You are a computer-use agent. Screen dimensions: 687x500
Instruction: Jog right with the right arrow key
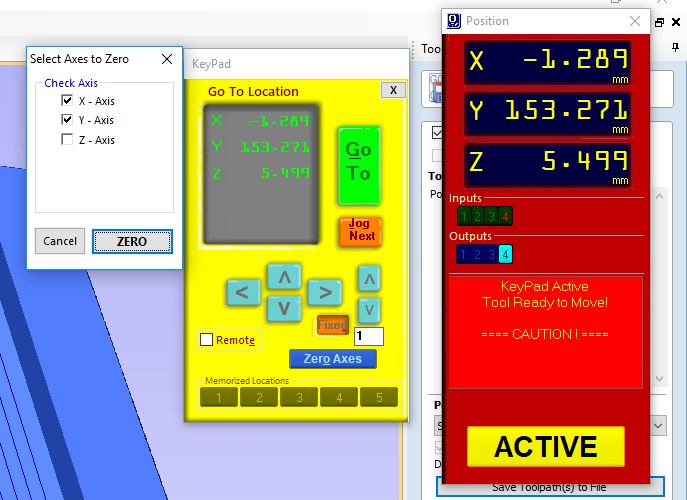coord(325,292)
